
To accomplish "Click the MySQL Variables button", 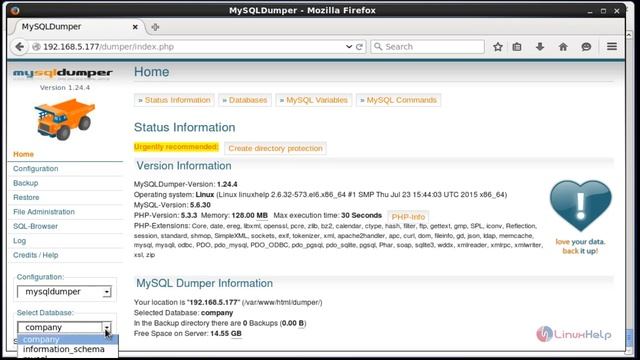I will click(x=314, y=100).
